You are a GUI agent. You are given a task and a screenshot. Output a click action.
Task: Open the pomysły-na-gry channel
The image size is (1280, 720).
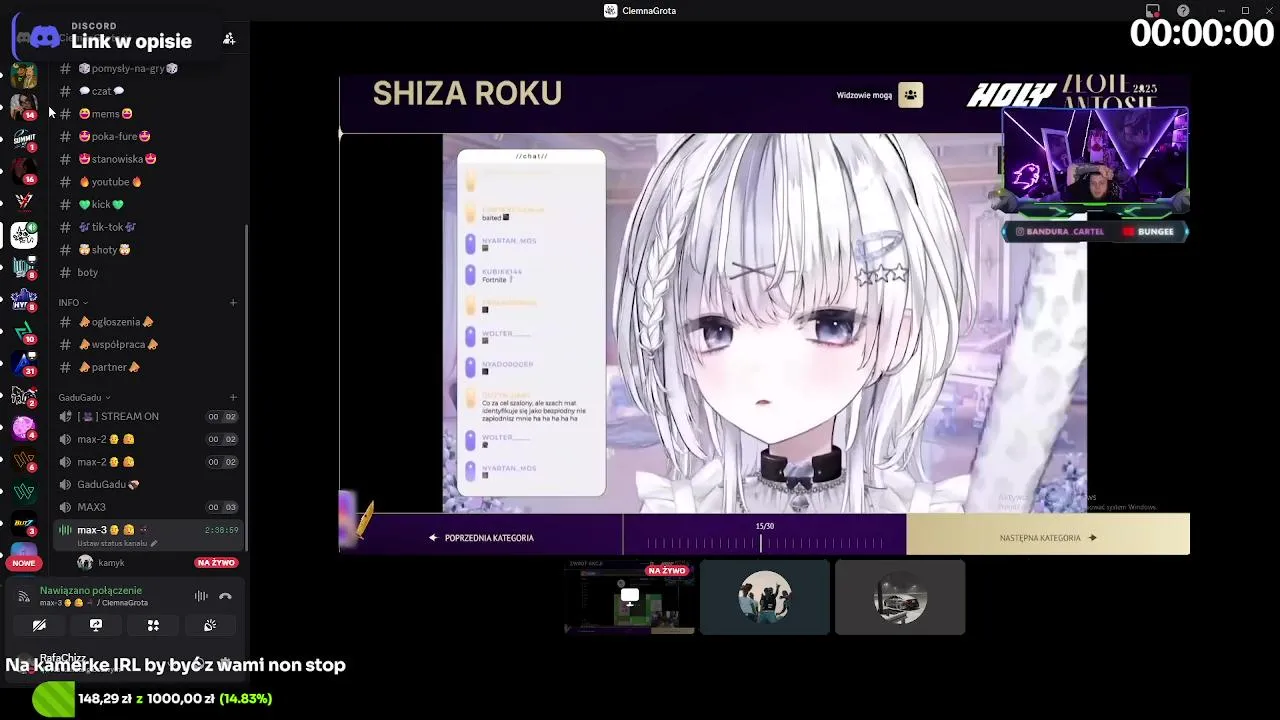point(147,68)
